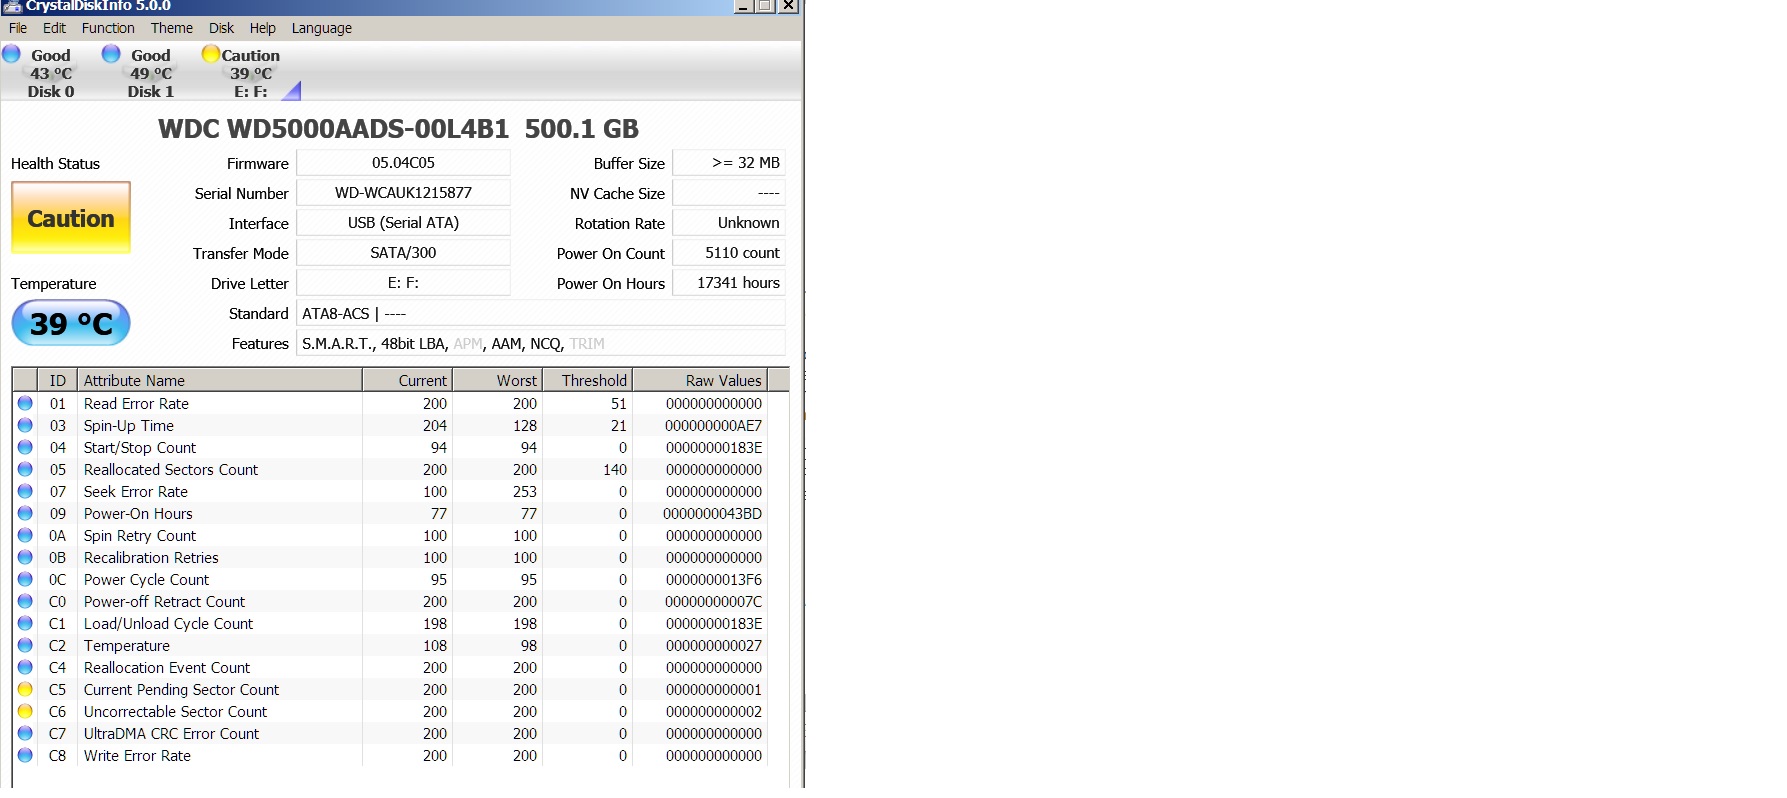Viewport: 1787px width, 798px height.
Task: Click the Write Error Rate status icon
Action: (25, 755)
